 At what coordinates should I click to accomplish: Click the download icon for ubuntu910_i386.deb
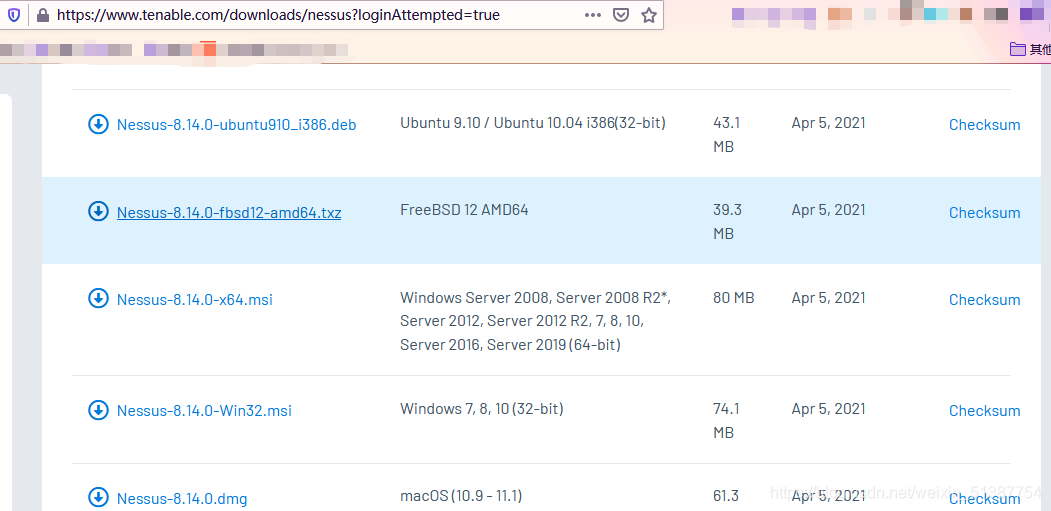pyautogui.click(x=98, y=124)
